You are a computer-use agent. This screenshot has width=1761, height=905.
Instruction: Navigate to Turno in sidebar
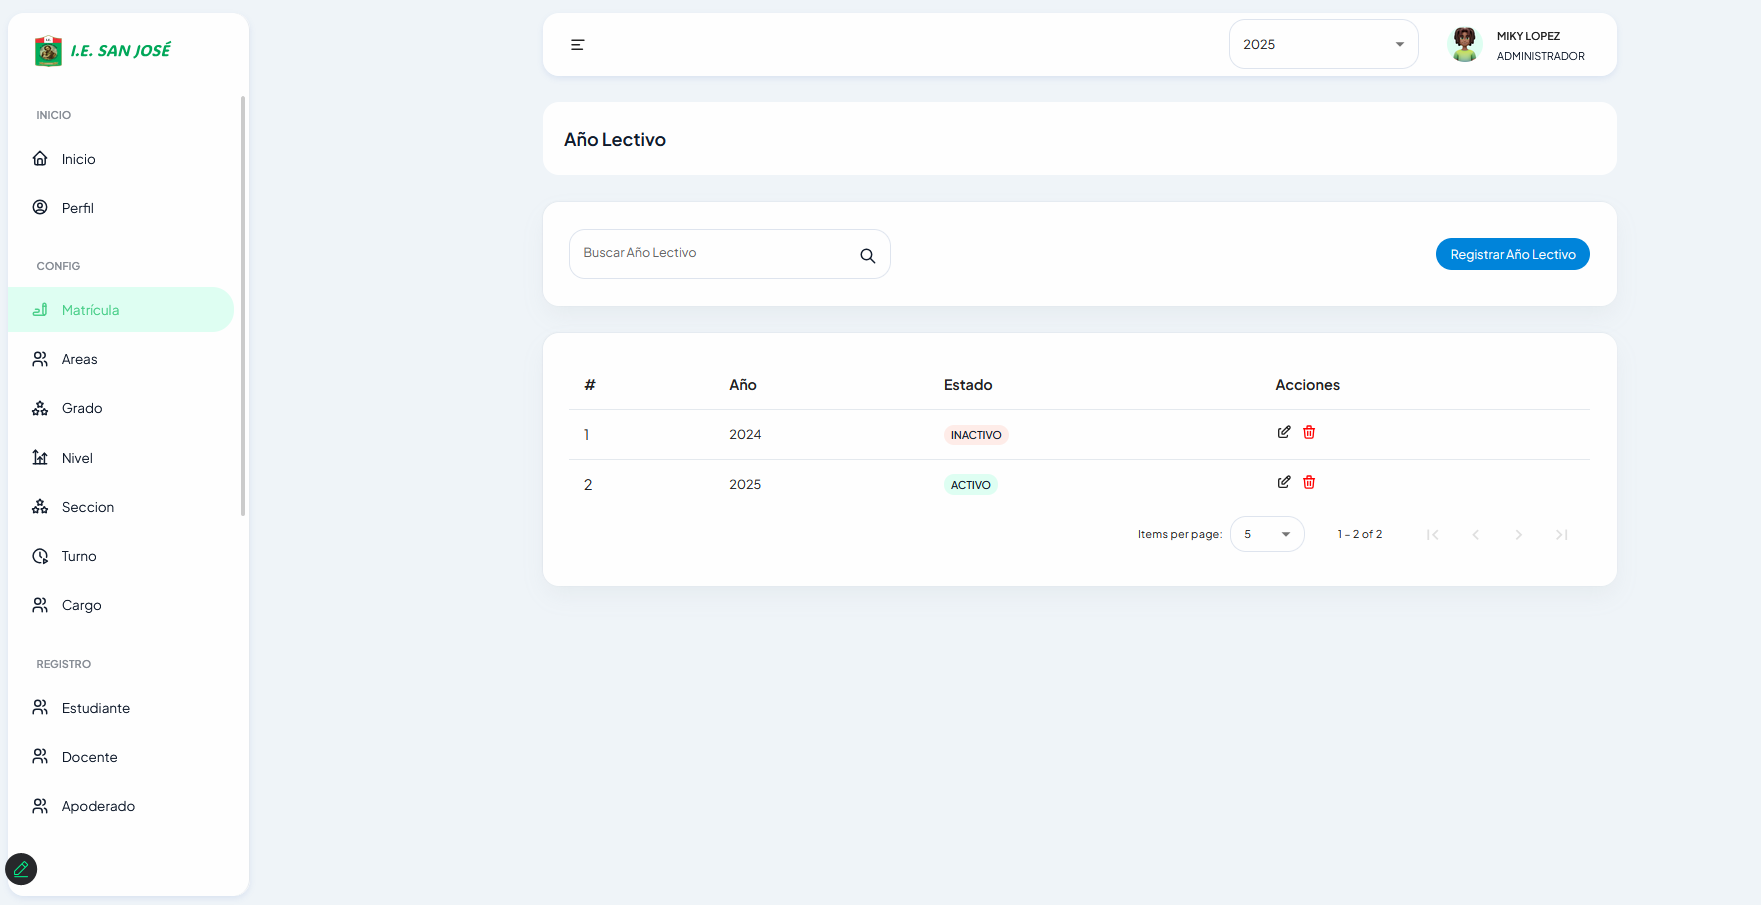(x=79, y=556)
